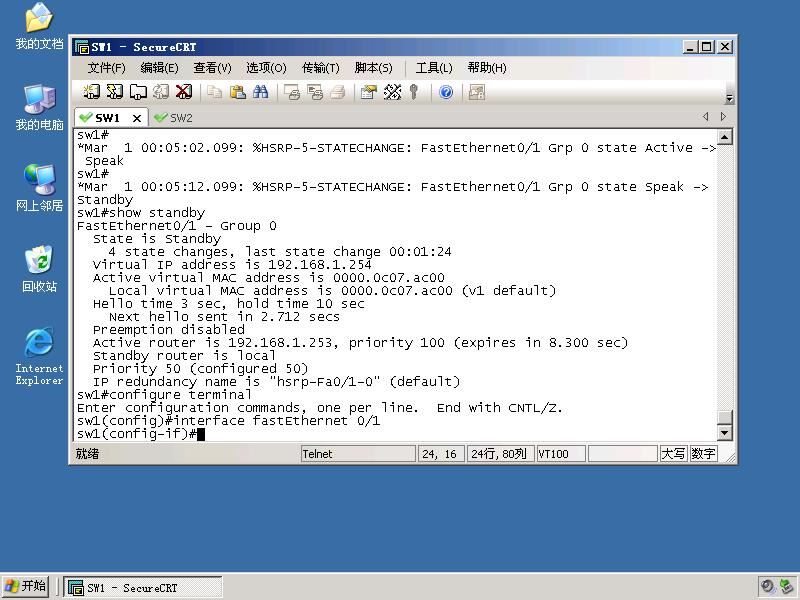Click the grayed printer icon
The width and height of the screenshot is (800, 600).
click(338, 92)
